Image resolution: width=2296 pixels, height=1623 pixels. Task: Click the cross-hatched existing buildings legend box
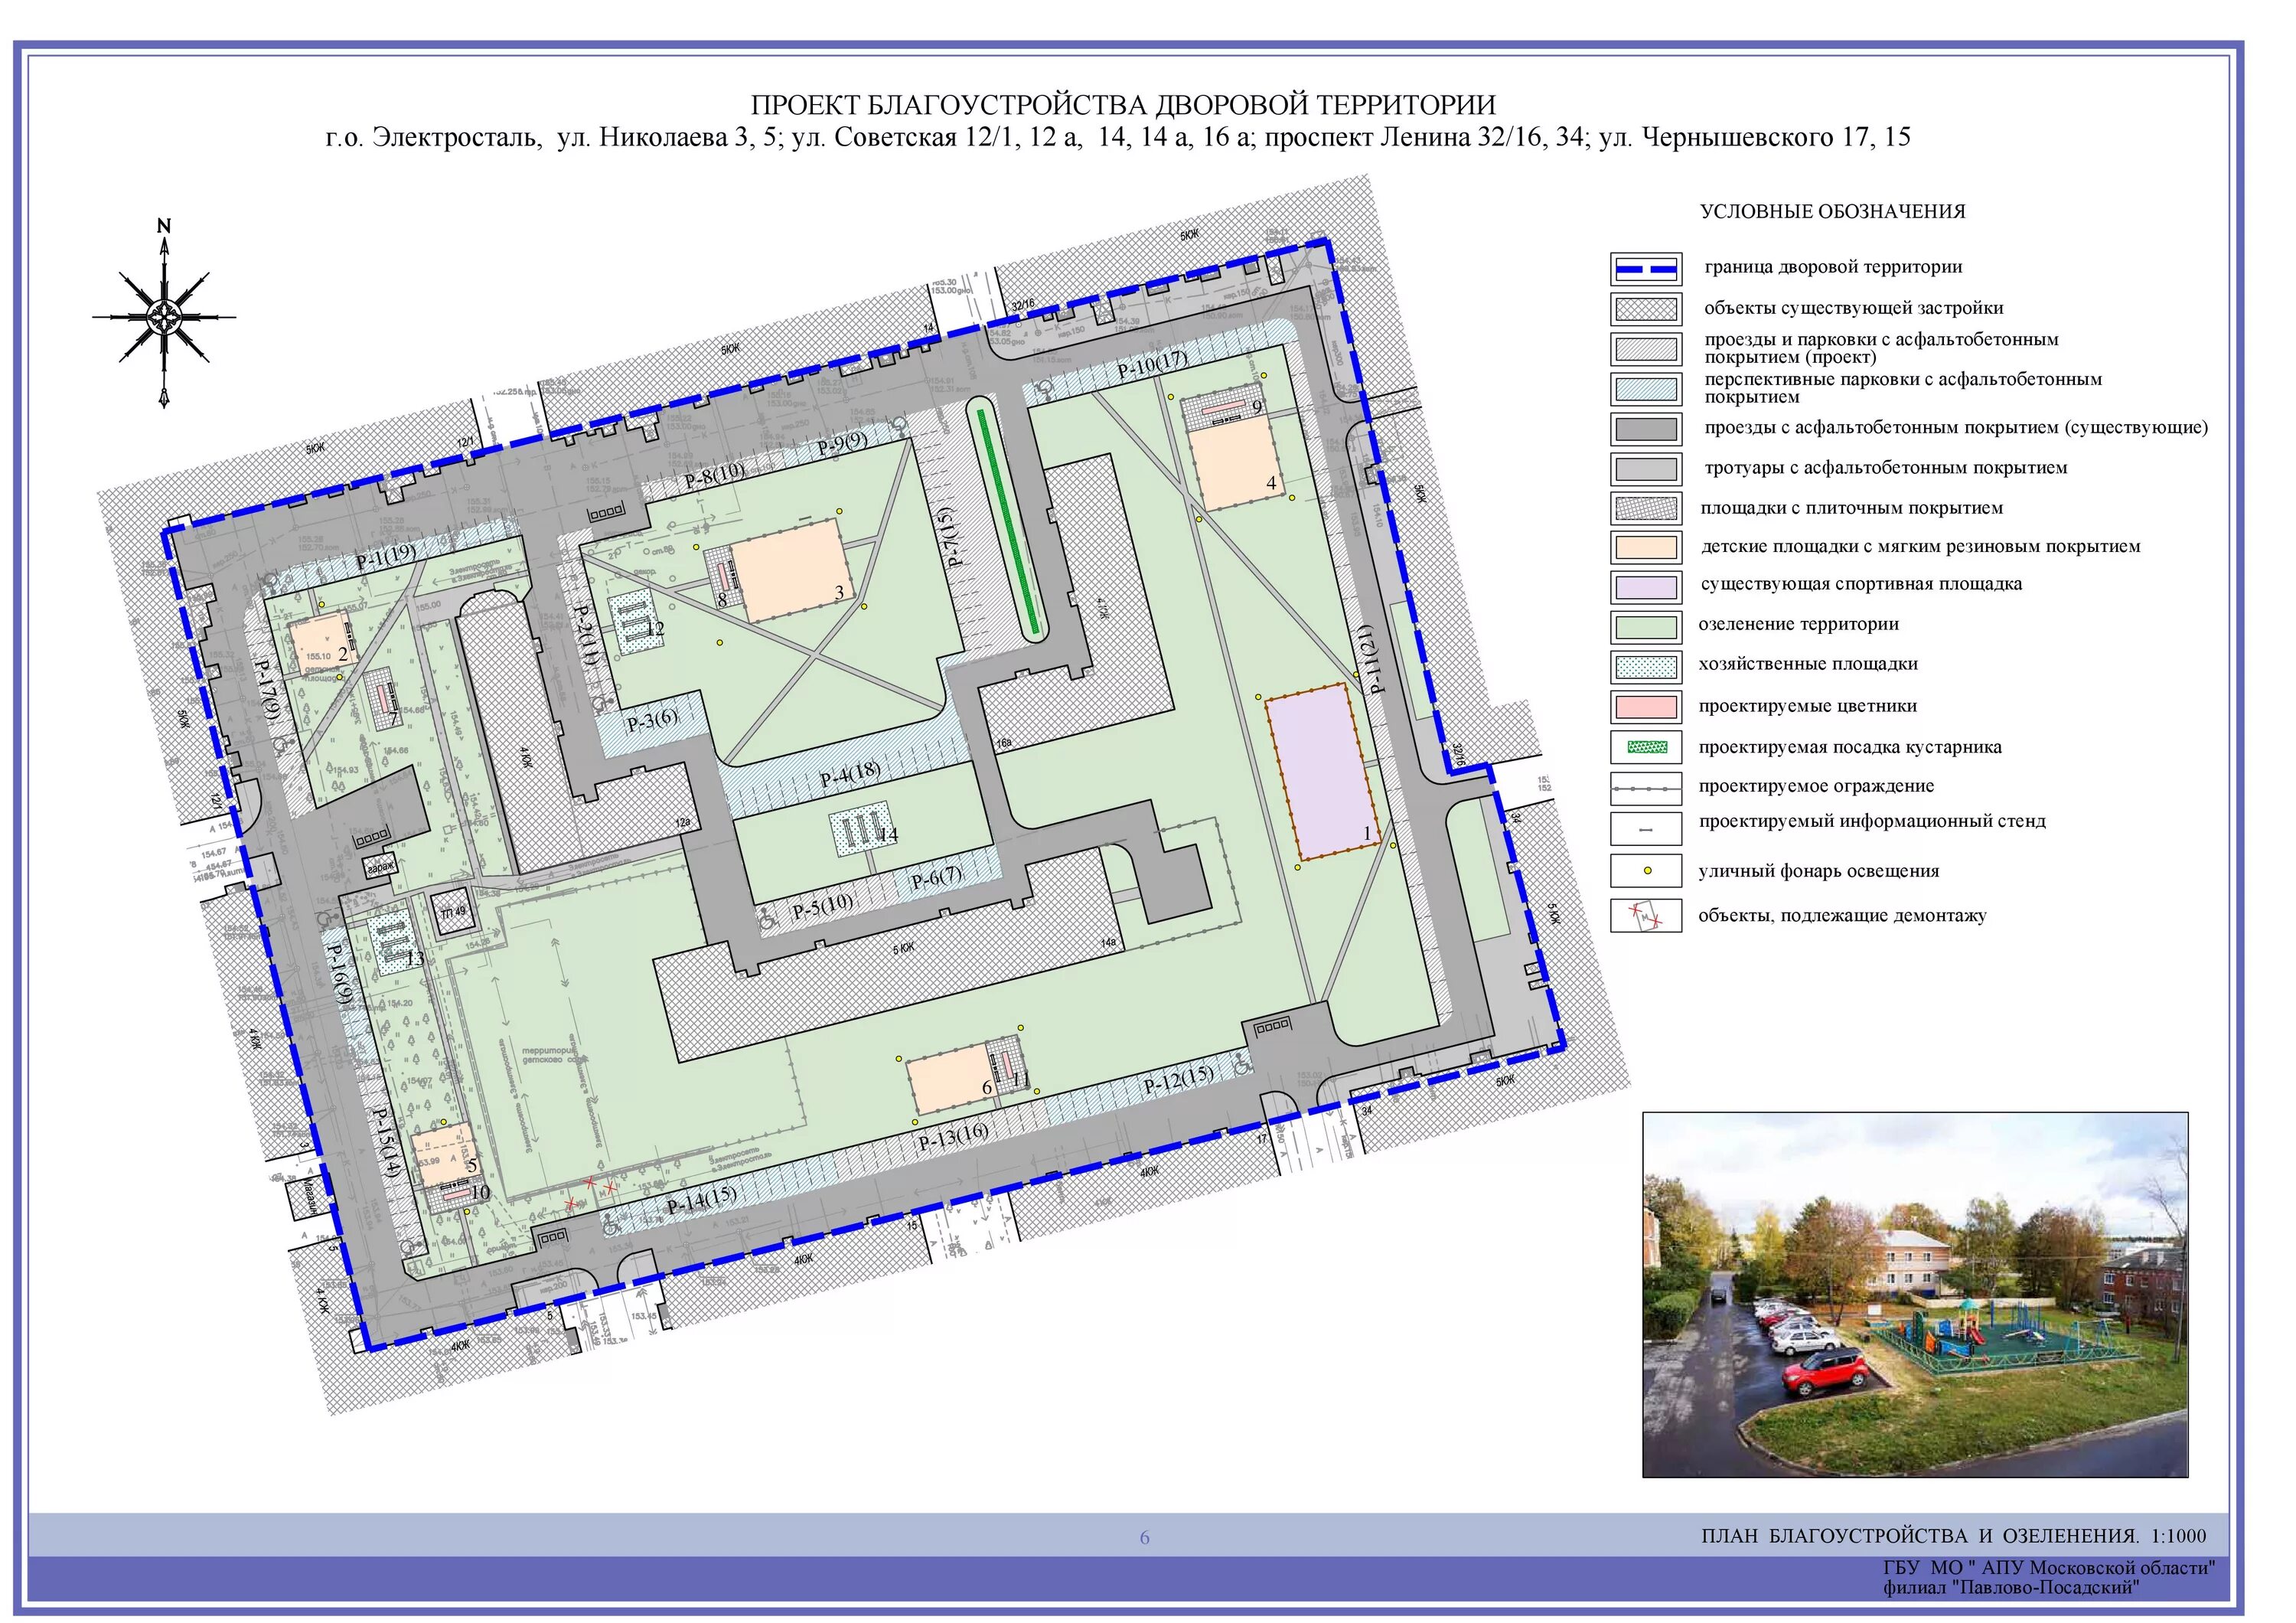pyautogui.click(x=1646, y=308)
